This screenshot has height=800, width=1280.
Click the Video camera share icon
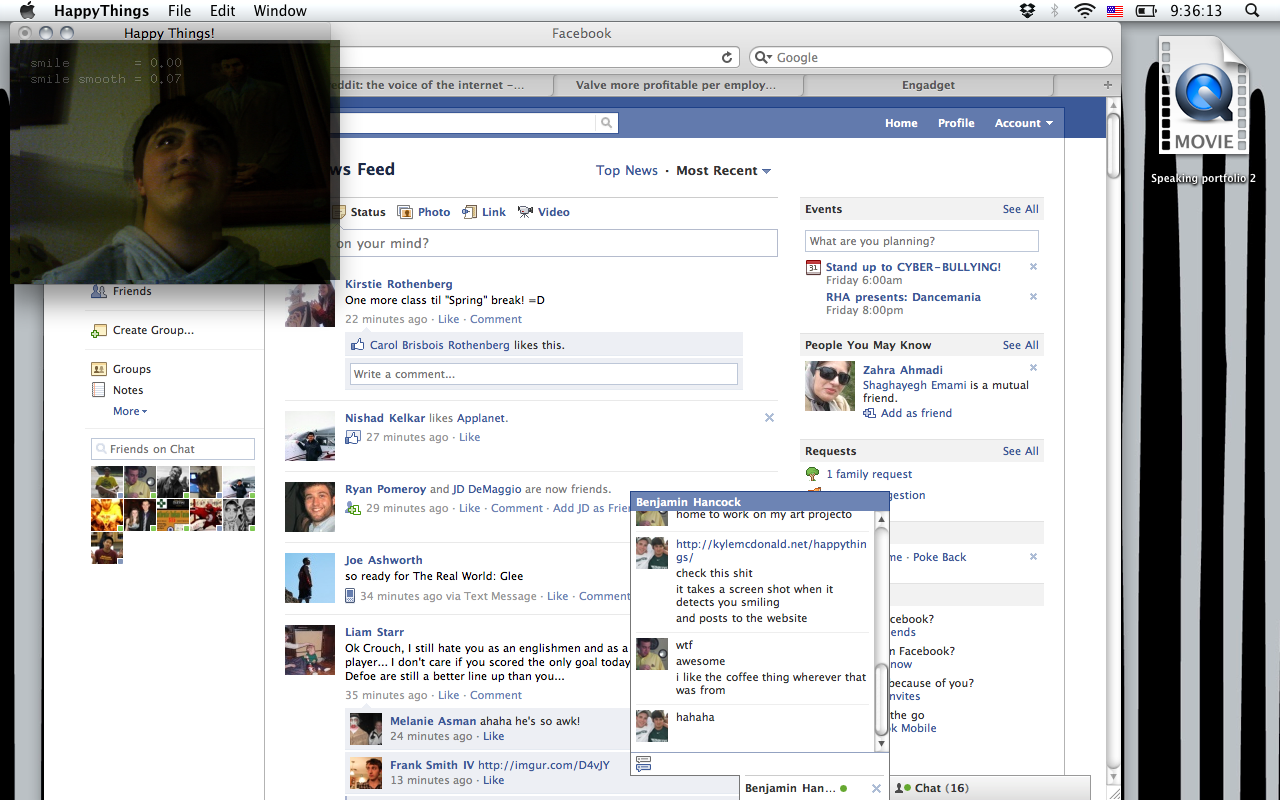pyautogui.click(x=525, y=212)
